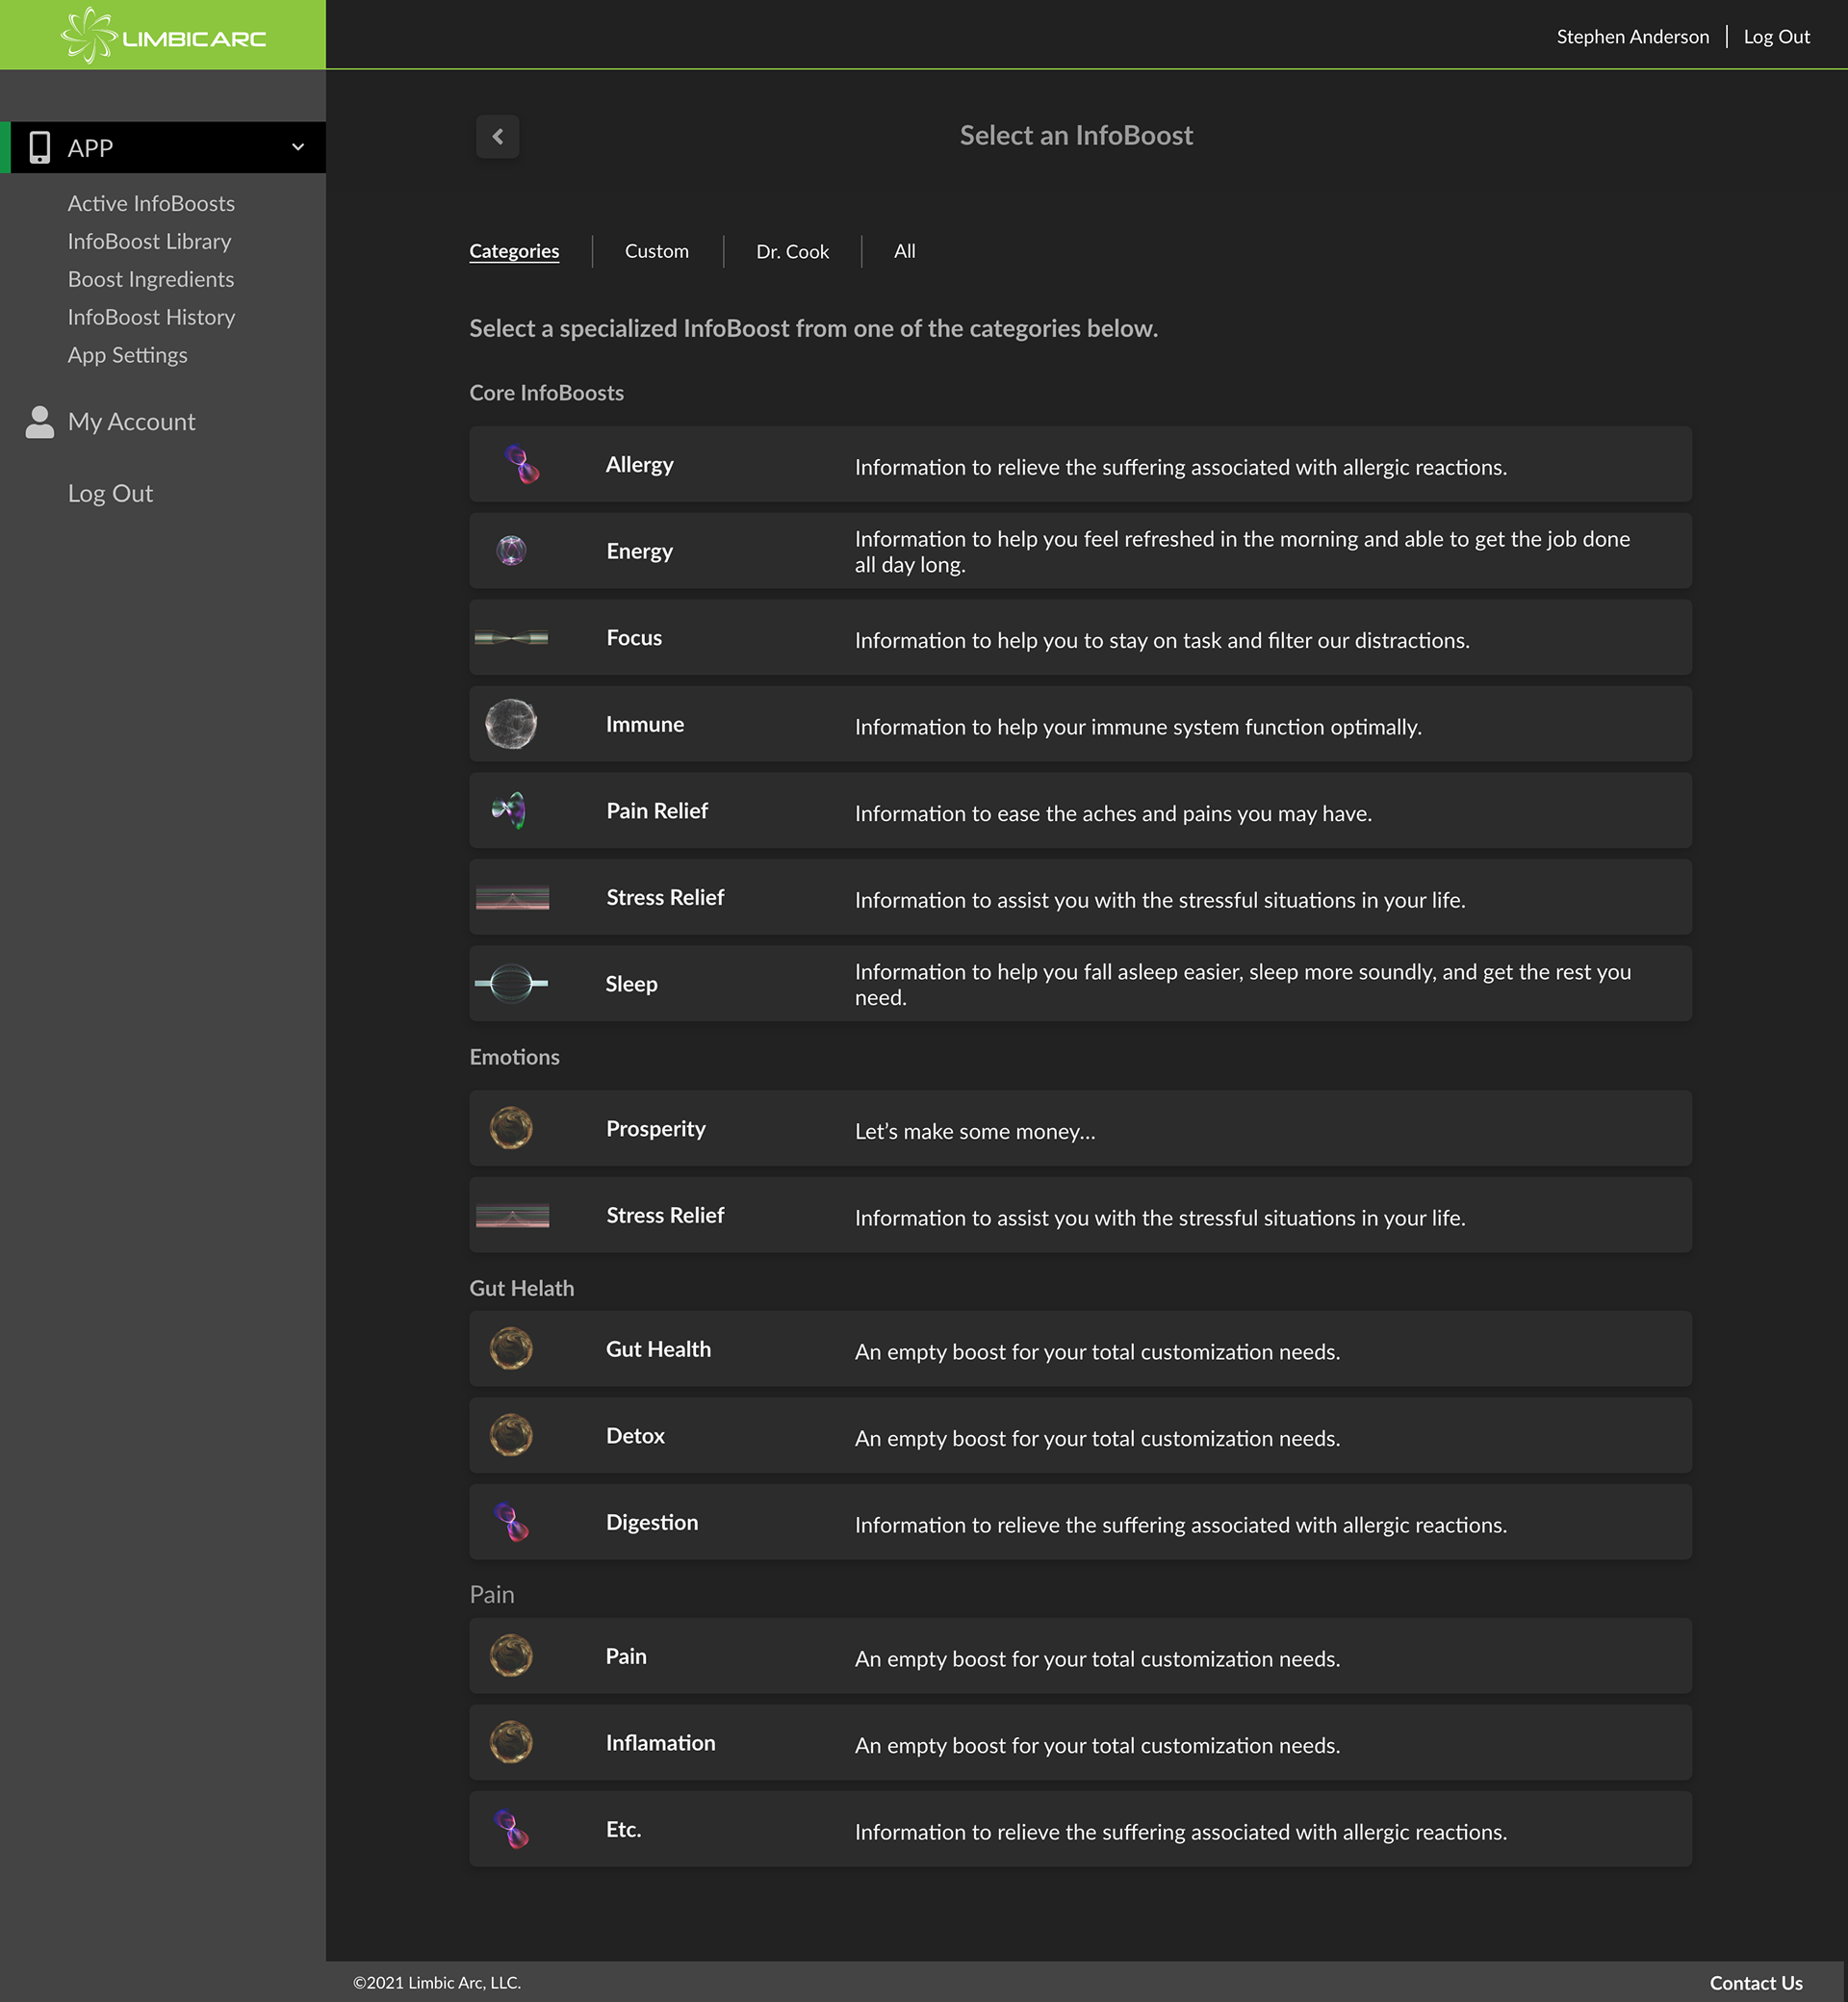Viewport: 1848px width, 2002px height.
Task: Click the Focus boost description text
Action: click(x=1162, y=640)
